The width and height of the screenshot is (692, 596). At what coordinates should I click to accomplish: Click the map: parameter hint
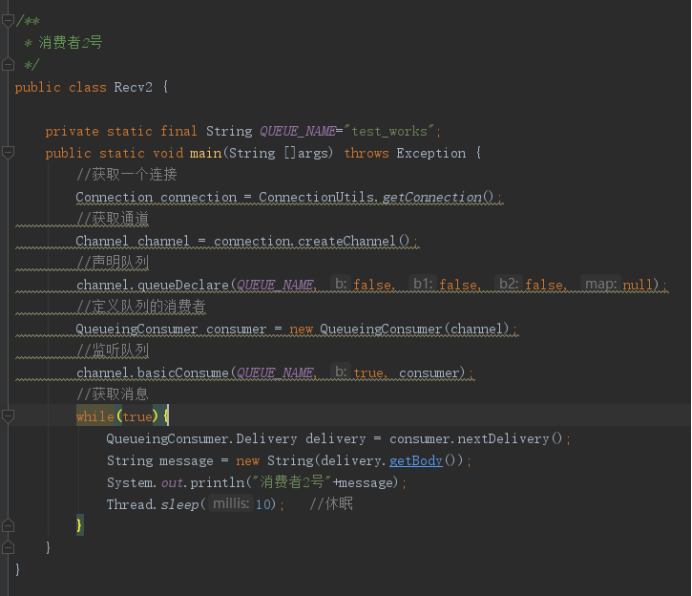[600, 283]
